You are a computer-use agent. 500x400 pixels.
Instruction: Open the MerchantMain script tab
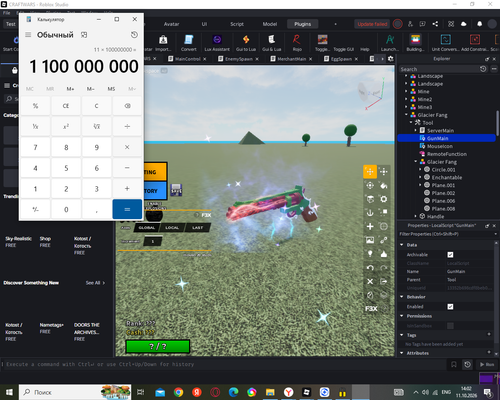291,59
